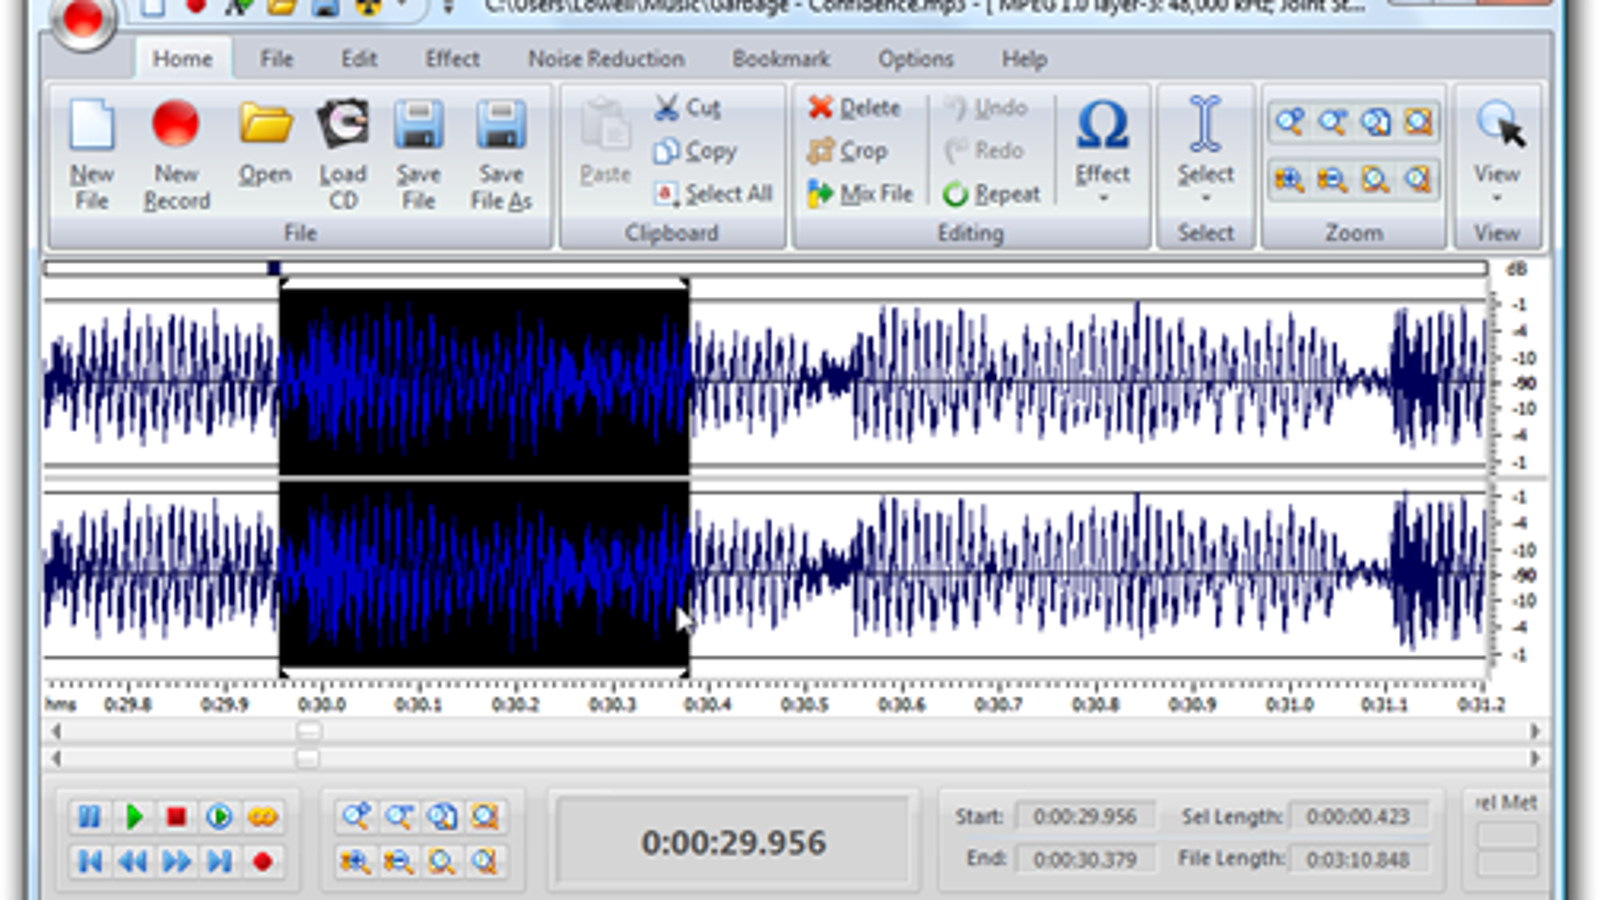The width and height of the screenshot is (1600, 900).
Task: Pause playback in the transport panel
Action: 89,817
